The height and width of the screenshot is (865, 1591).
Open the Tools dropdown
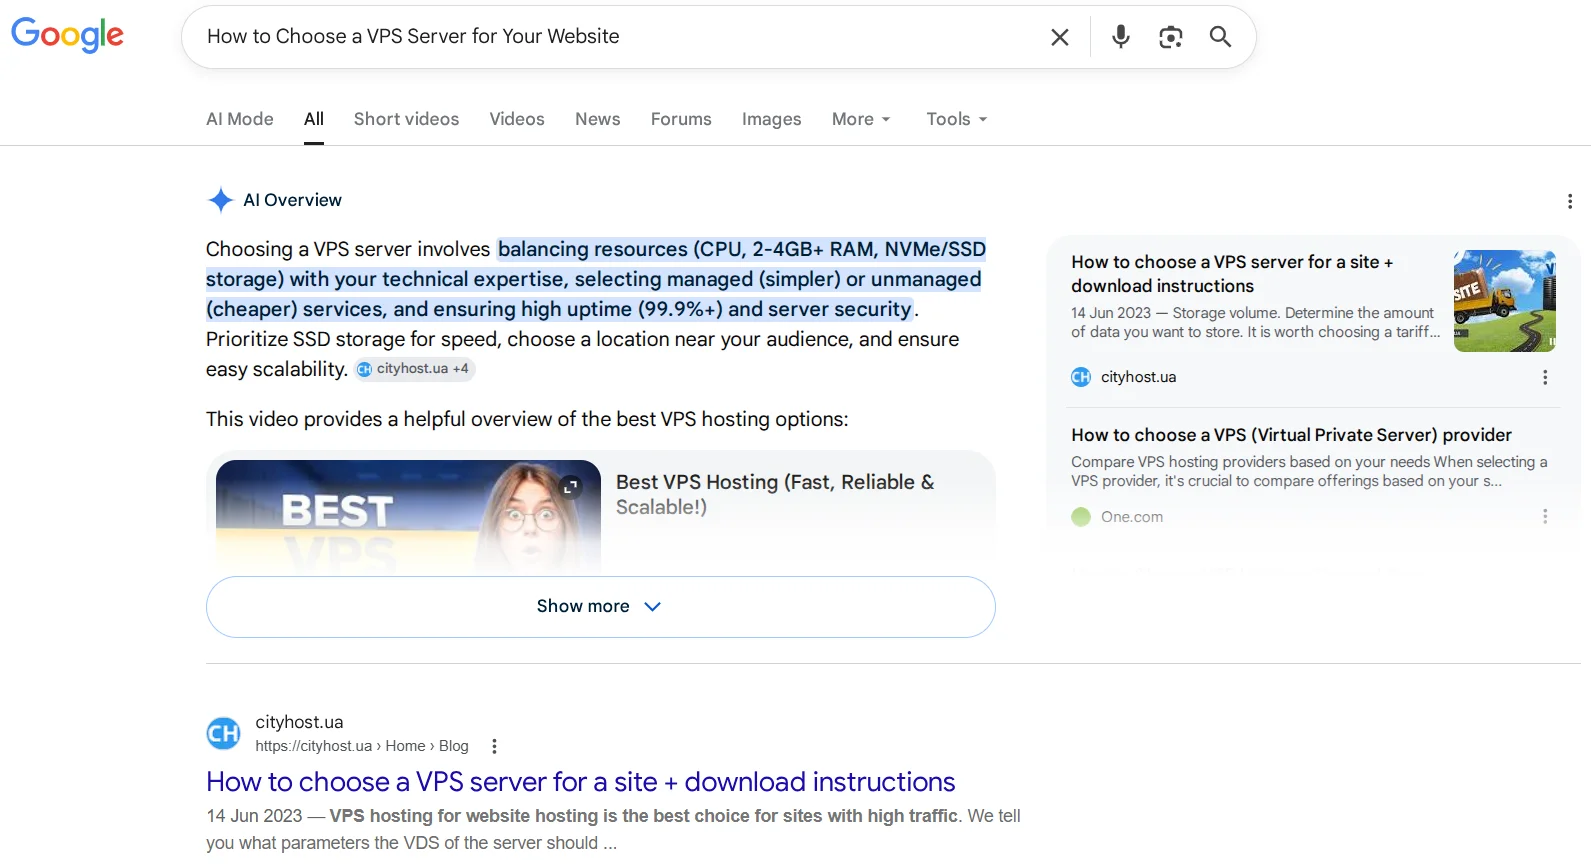pyautogui.click(x=957, y=119)
